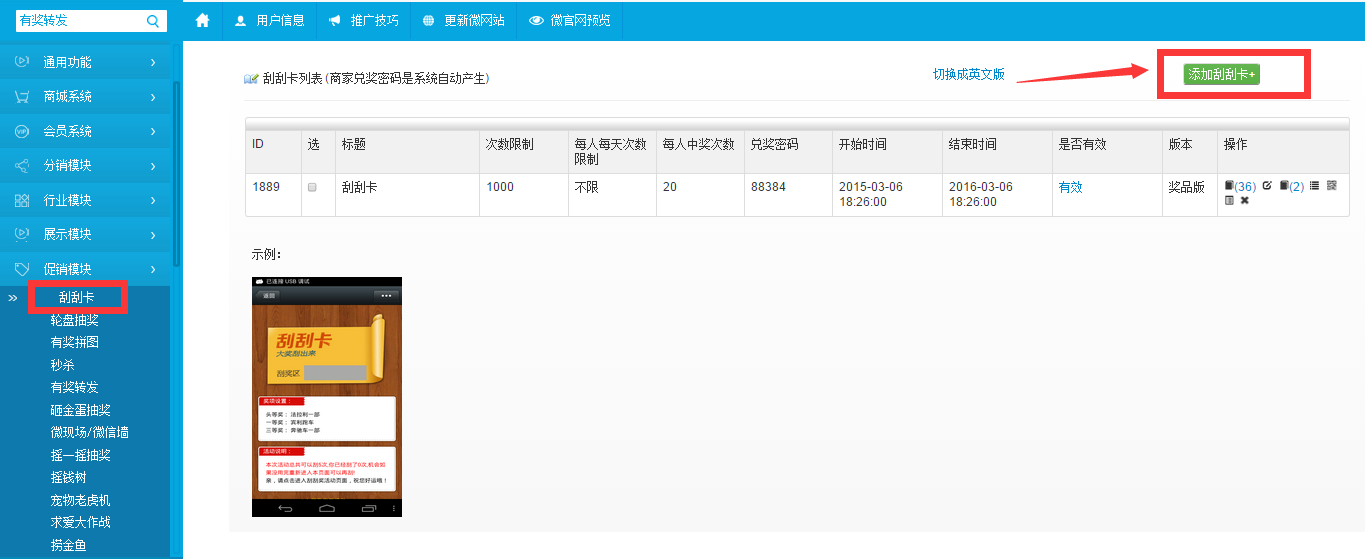Click the record icon beside (36)
Image resolution: width=1365 pixels, height=559 pixels.
coord(1230,186)
